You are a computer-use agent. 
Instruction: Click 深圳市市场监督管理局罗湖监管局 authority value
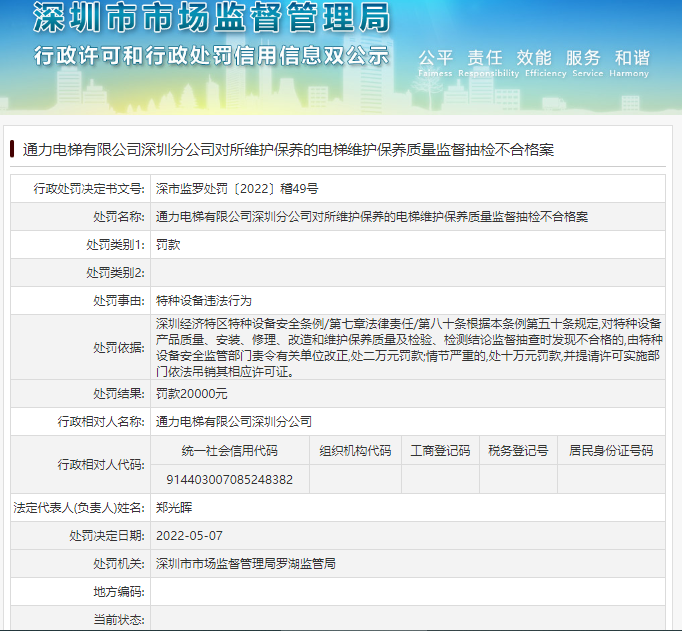click(x=246, y=564)
